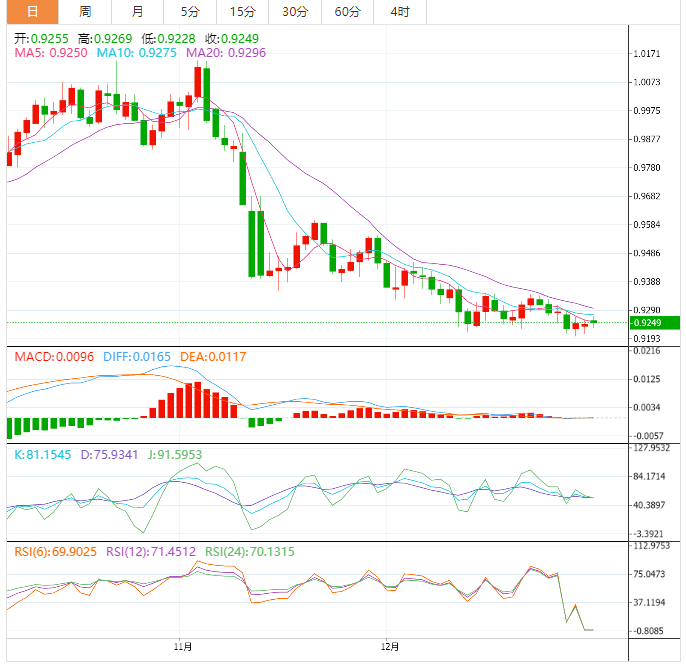Click the MA10: 0.9275 label
686x666 pixels.
(x=136, y=53)
